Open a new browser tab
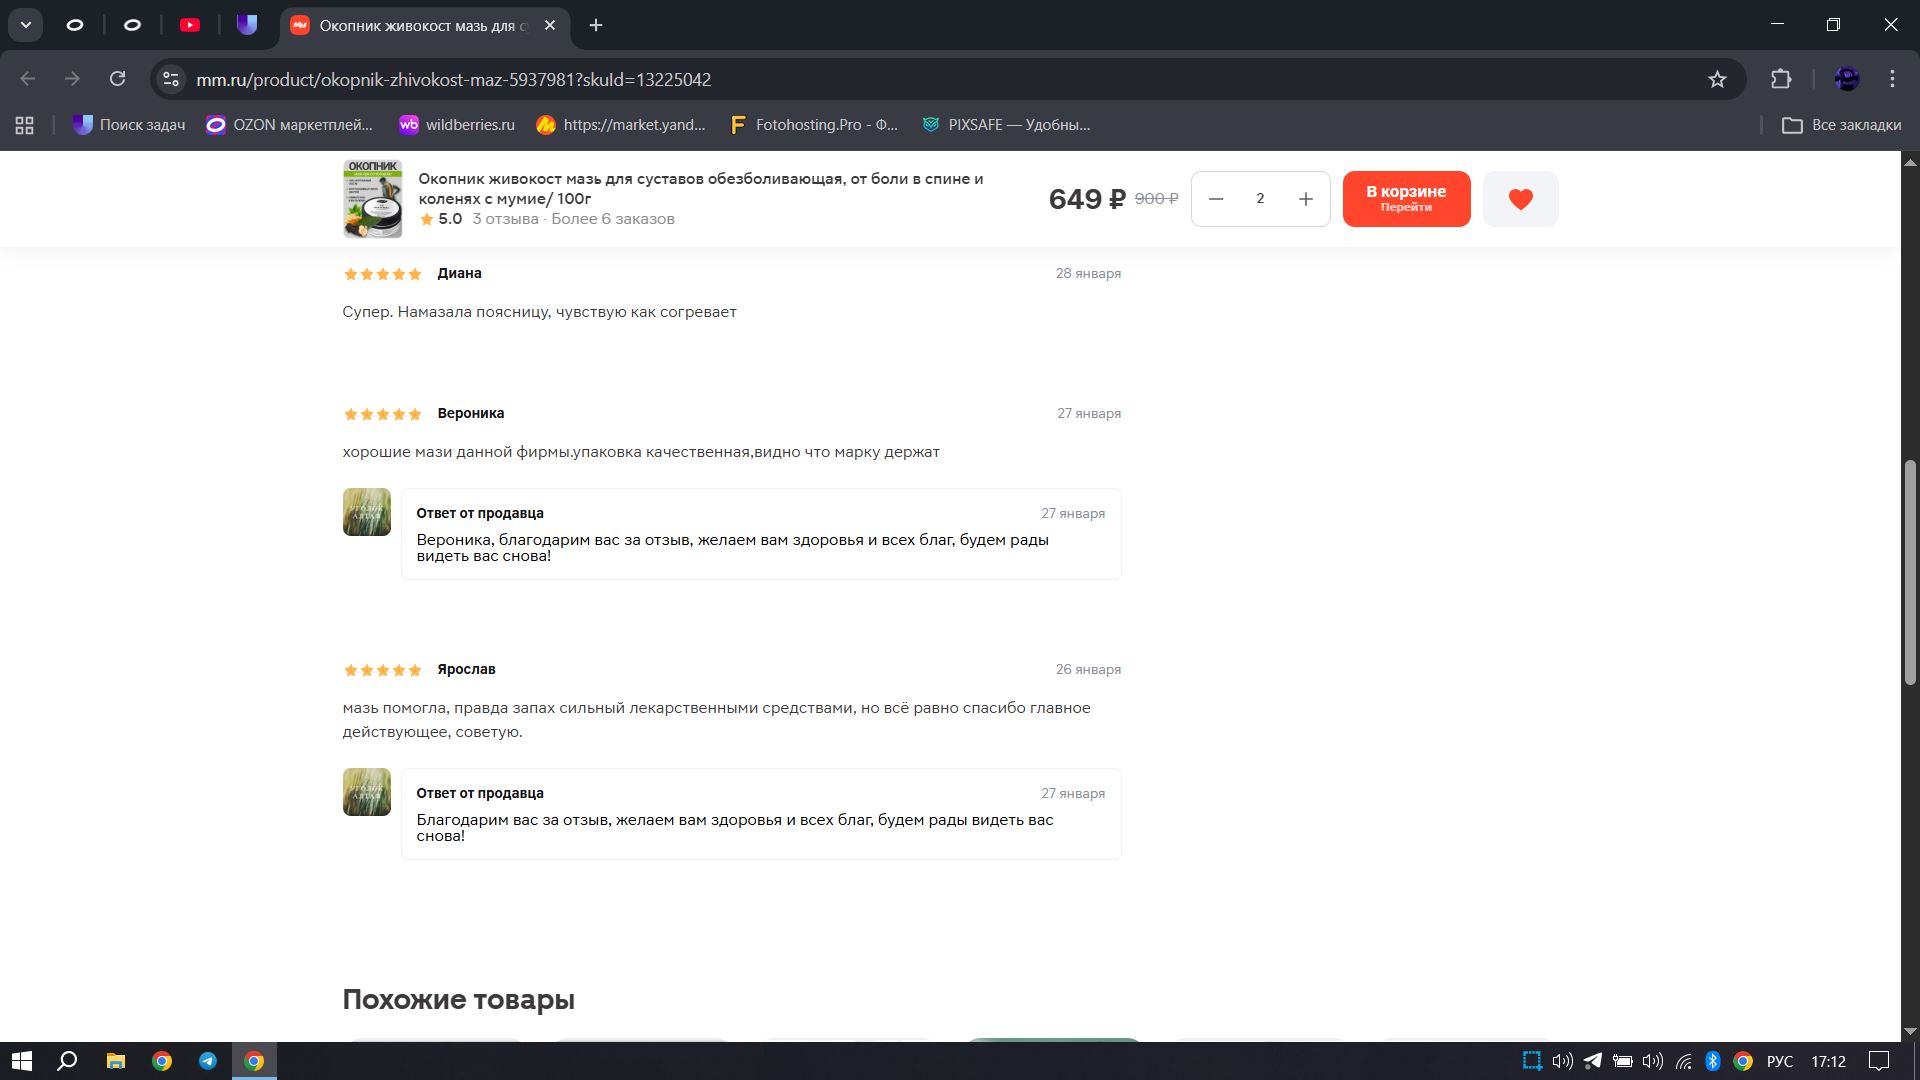The image size is (1920, 1080). tap(596, 25)
